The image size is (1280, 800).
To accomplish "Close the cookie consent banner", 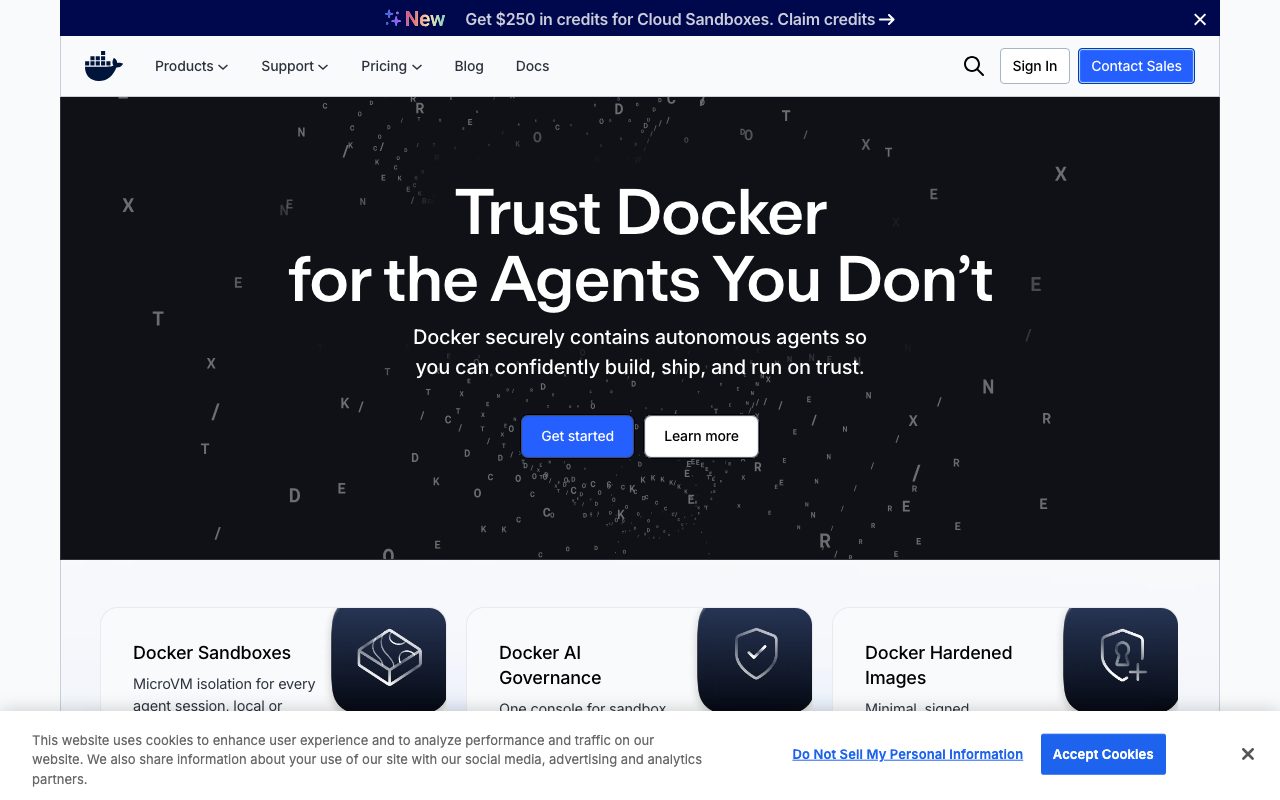I will pyautogui.click(x=1247, y=754).
